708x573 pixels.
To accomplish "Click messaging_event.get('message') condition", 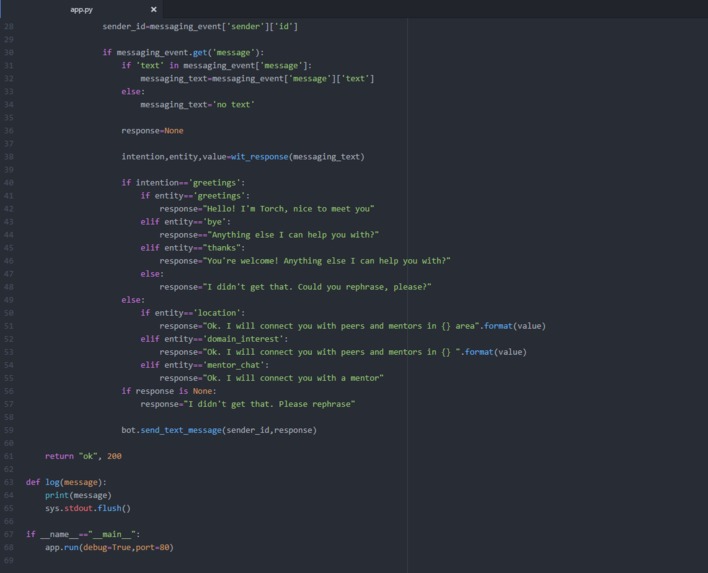I will pos(183,53).
